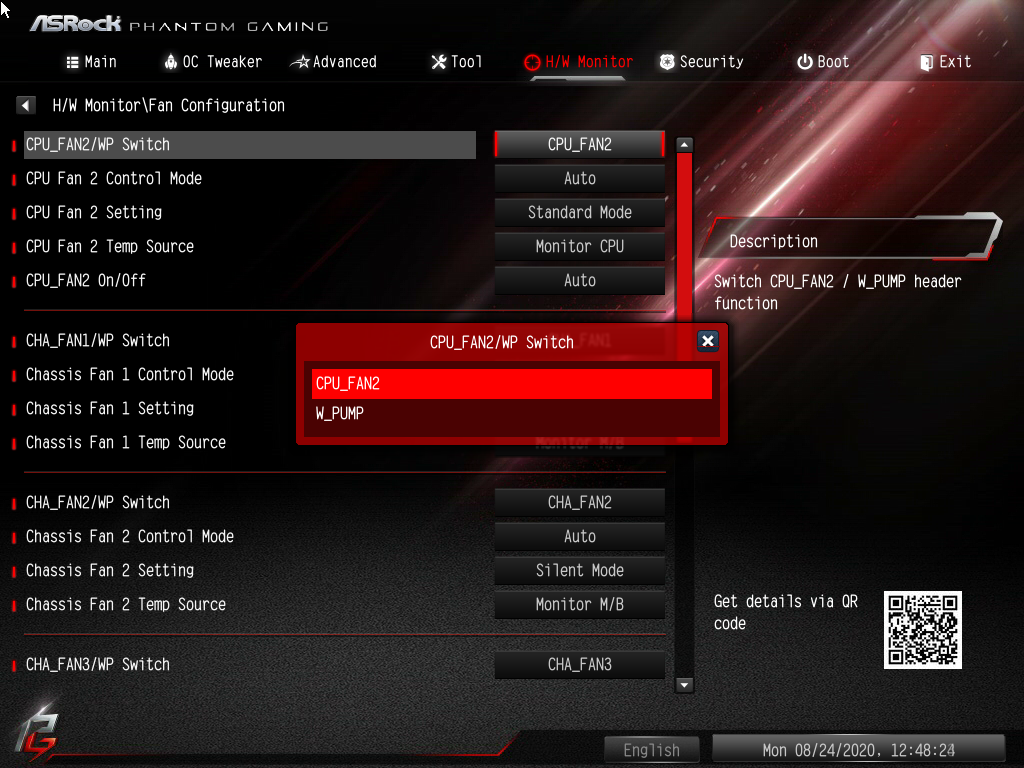Go to the Tool tab
This screenshot has width=1024, height=768.
pyautogui.click(x=456, y=62)
